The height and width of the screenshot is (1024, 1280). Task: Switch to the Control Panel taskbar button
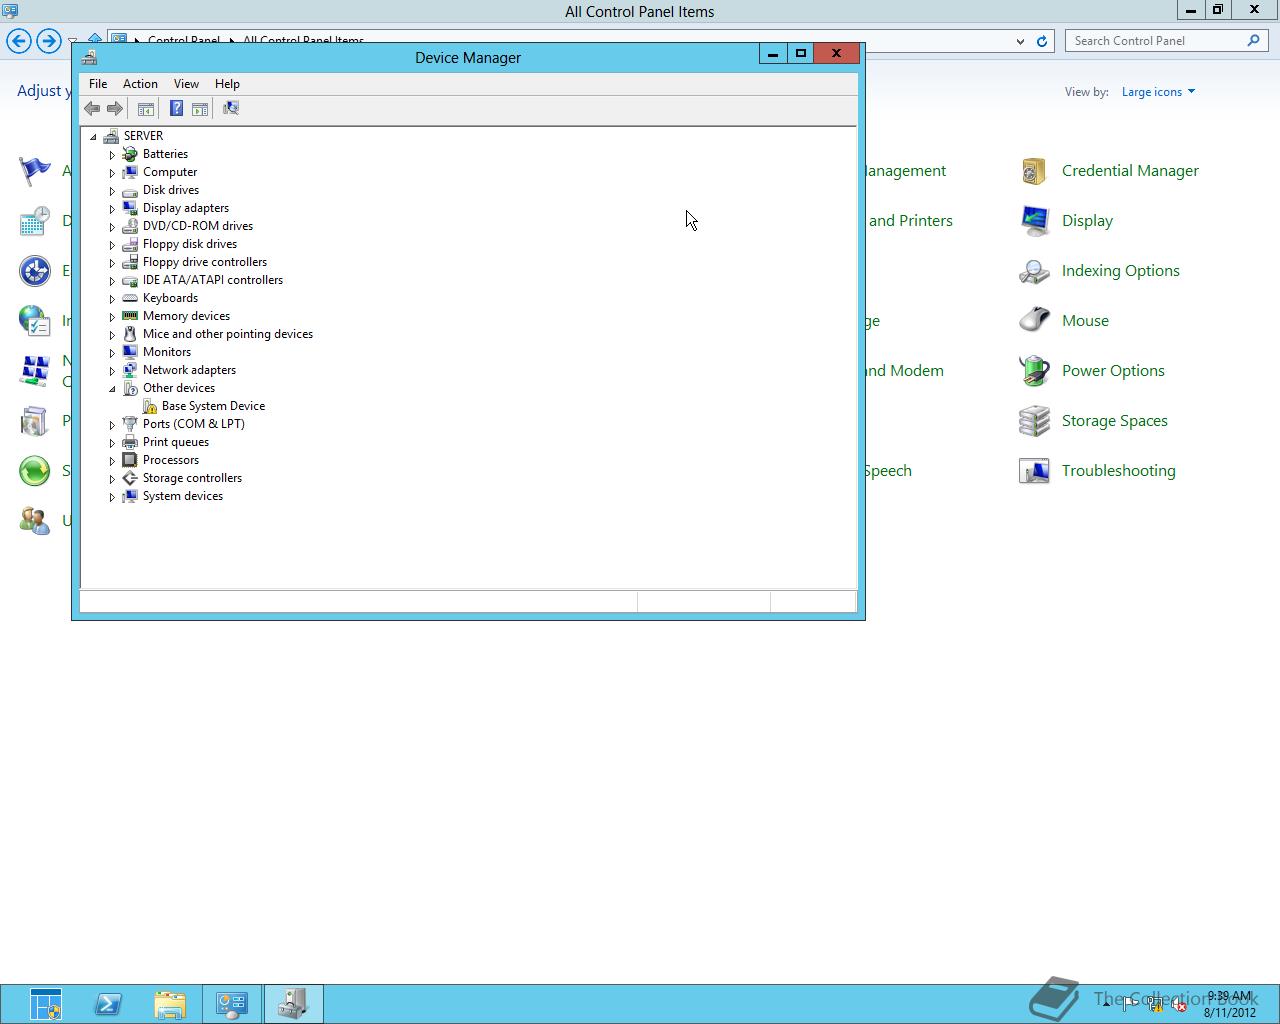232,1004
